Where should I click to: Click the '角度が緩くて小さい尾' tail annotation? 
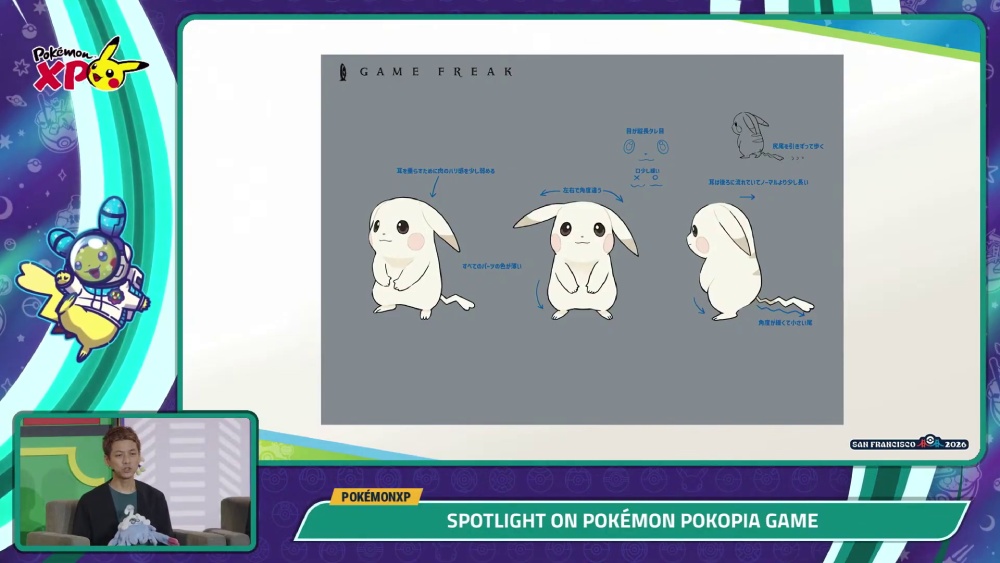[x=785, y=323]
